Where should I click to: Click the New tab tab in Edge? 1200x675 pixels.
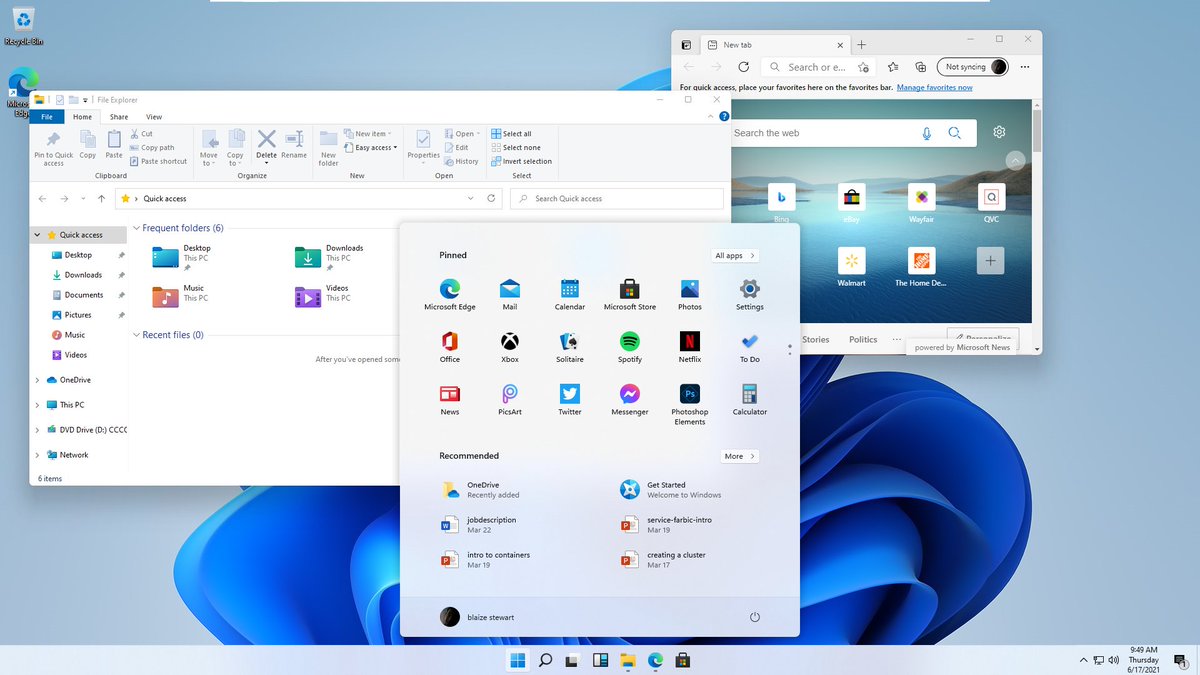(776, 45)
